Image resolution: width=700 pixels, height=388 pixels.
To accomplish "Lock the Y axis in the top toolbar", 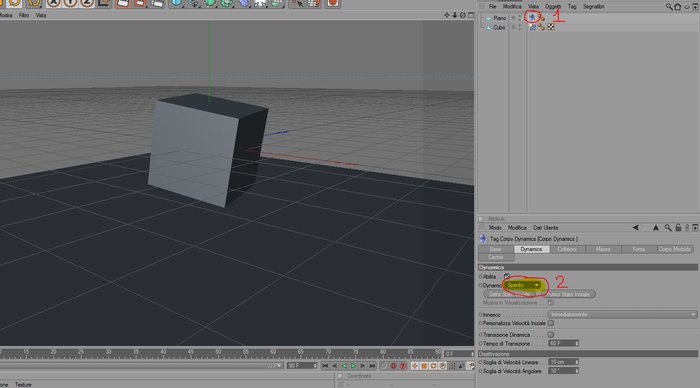I will [x=70, y=3].
